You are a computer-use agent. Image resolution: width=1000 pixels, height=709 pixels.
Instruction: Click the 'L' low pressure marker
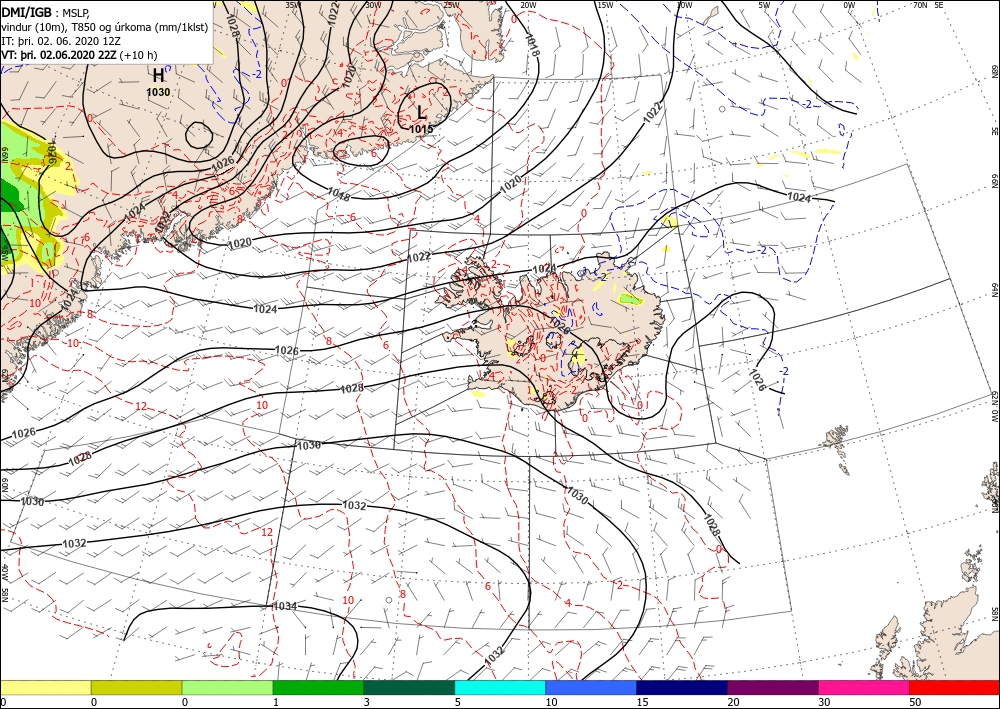(421, 113)
